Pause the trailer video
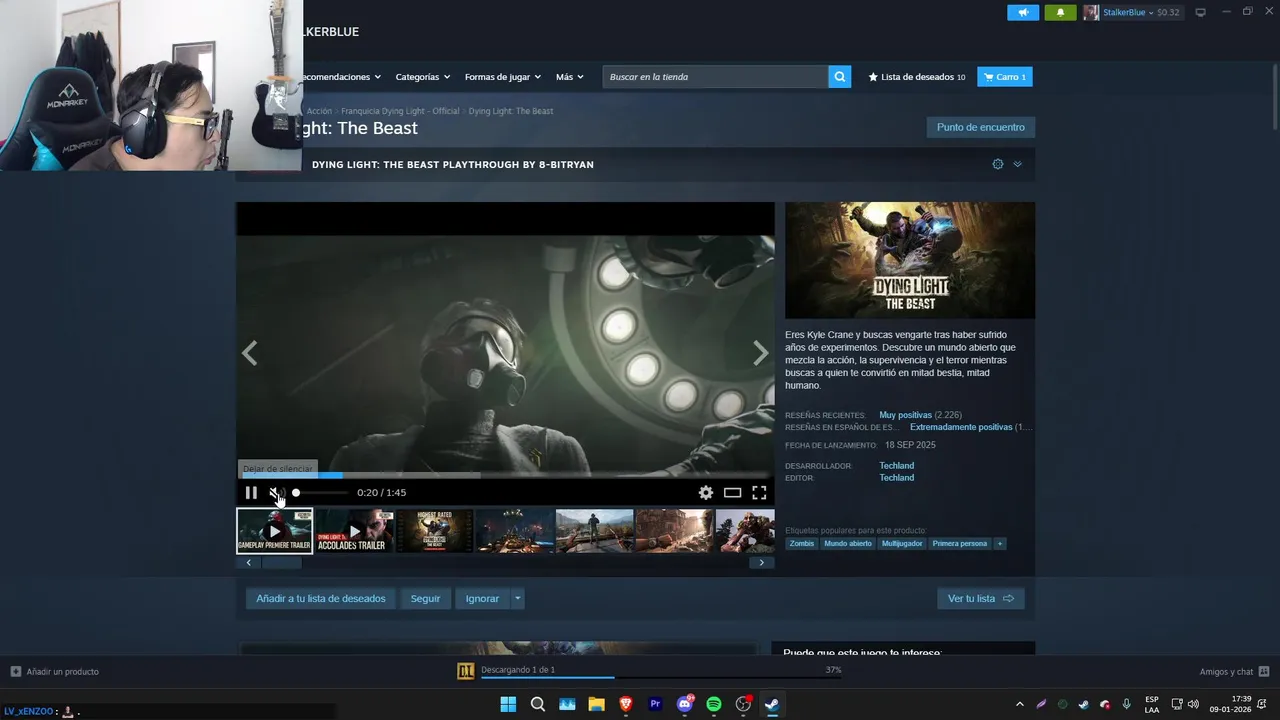 251,492
